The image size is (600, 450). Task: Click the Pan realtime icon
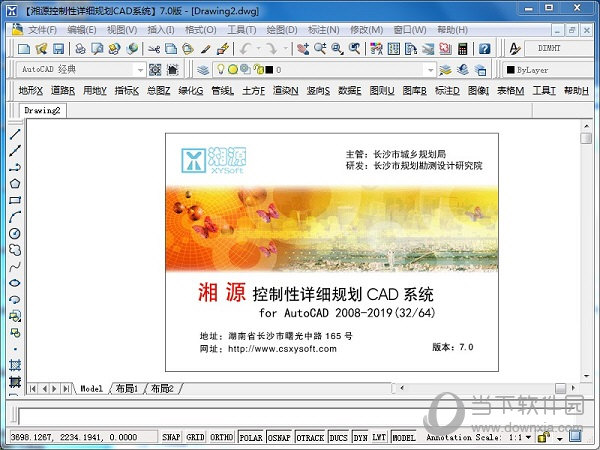pos(303,49)
